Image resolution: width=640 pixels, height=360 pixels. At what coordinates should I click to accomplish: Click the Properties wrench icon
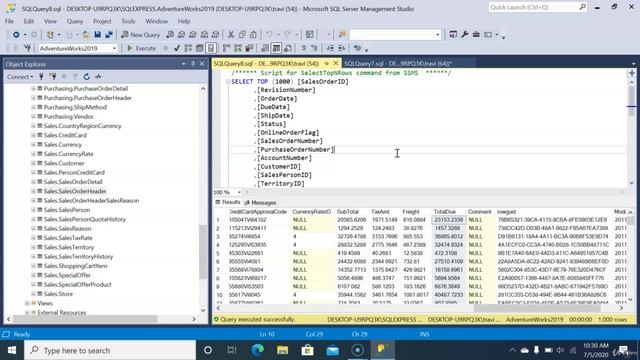coord(464,35)
